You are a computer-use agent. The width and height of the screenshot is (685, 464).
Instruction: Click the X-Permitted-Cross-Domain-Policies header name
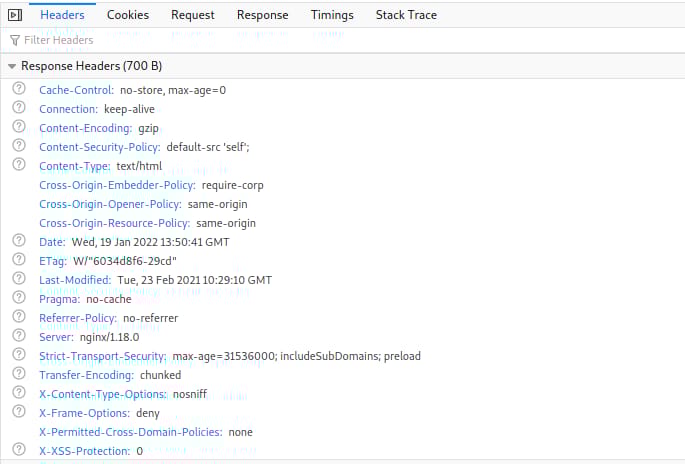coord(131,432)
